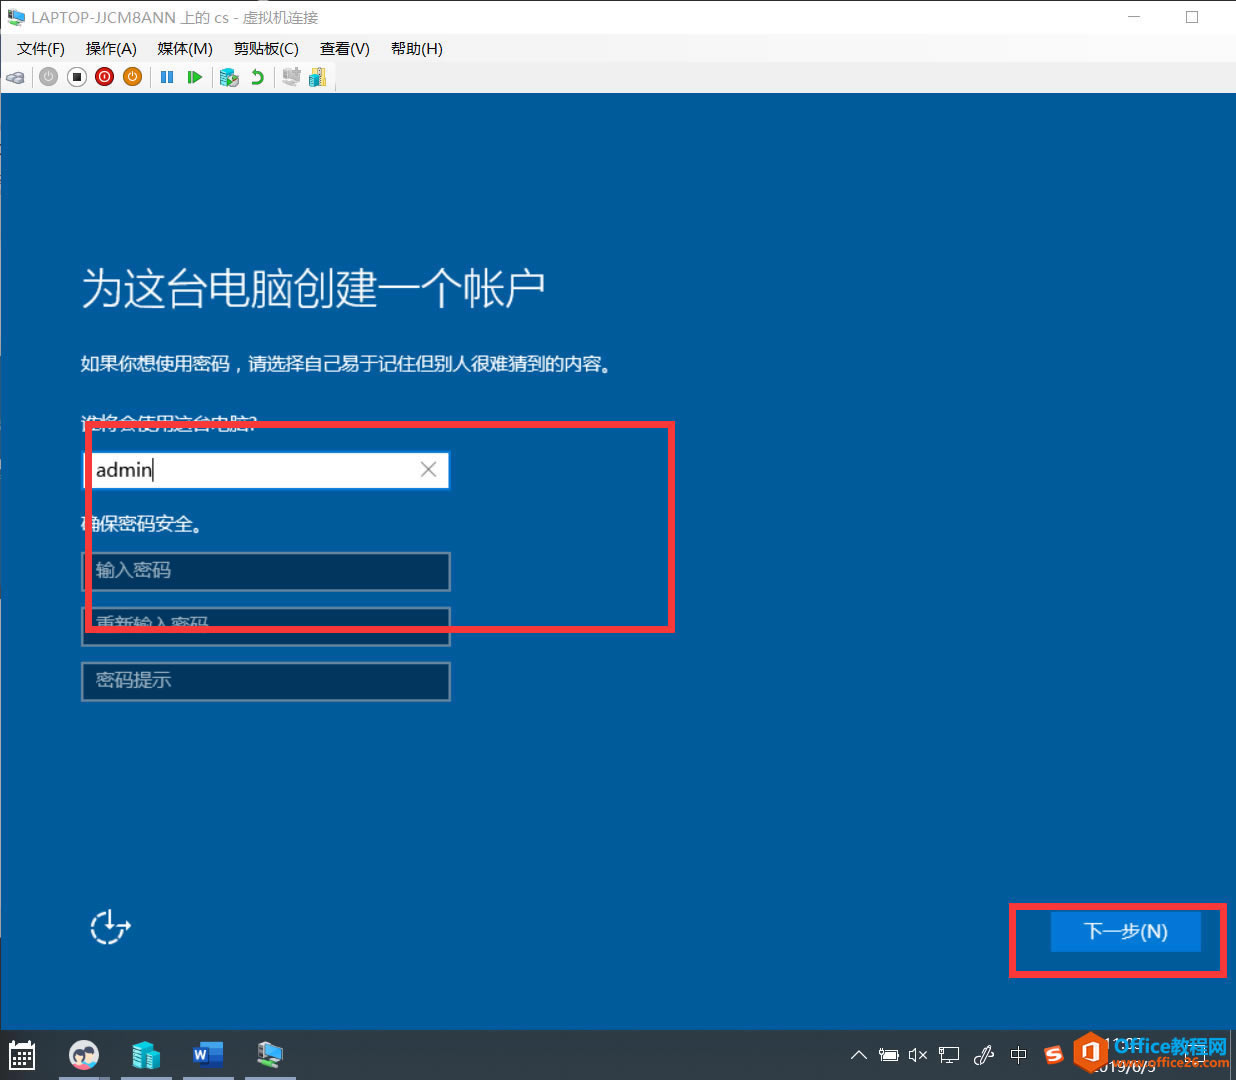Switch to Word on the taskbar

pyautogui.click(x=208, y=1055)
